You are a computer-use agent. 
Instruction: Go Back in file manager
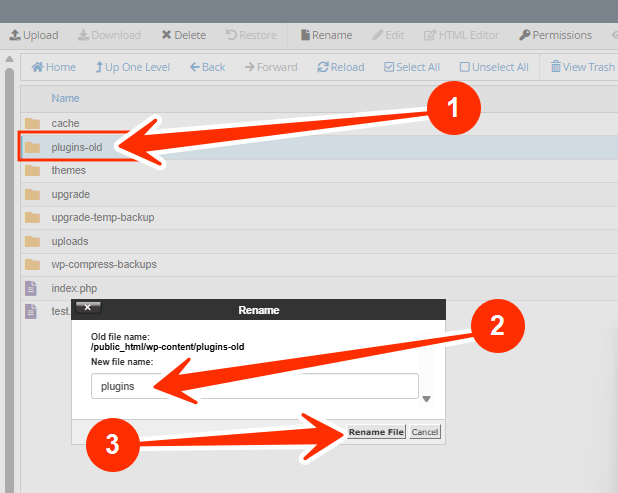(x=207, y=67)
